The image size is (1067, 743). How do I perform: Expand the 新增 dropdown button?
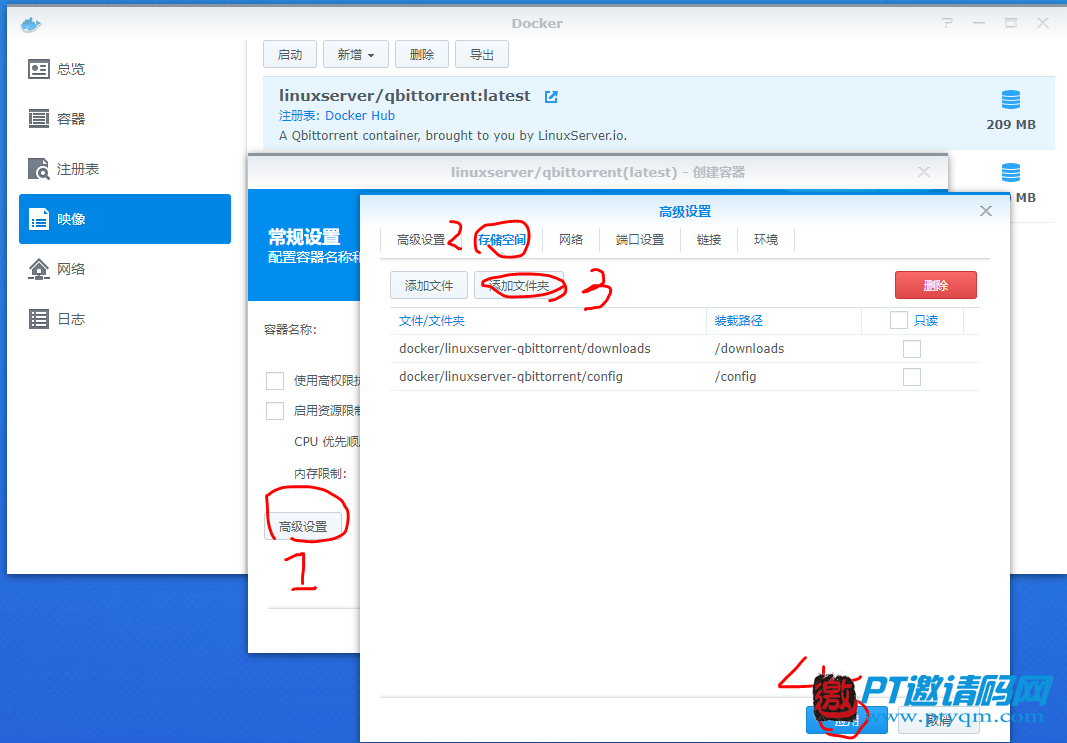(x=356, y=54)
